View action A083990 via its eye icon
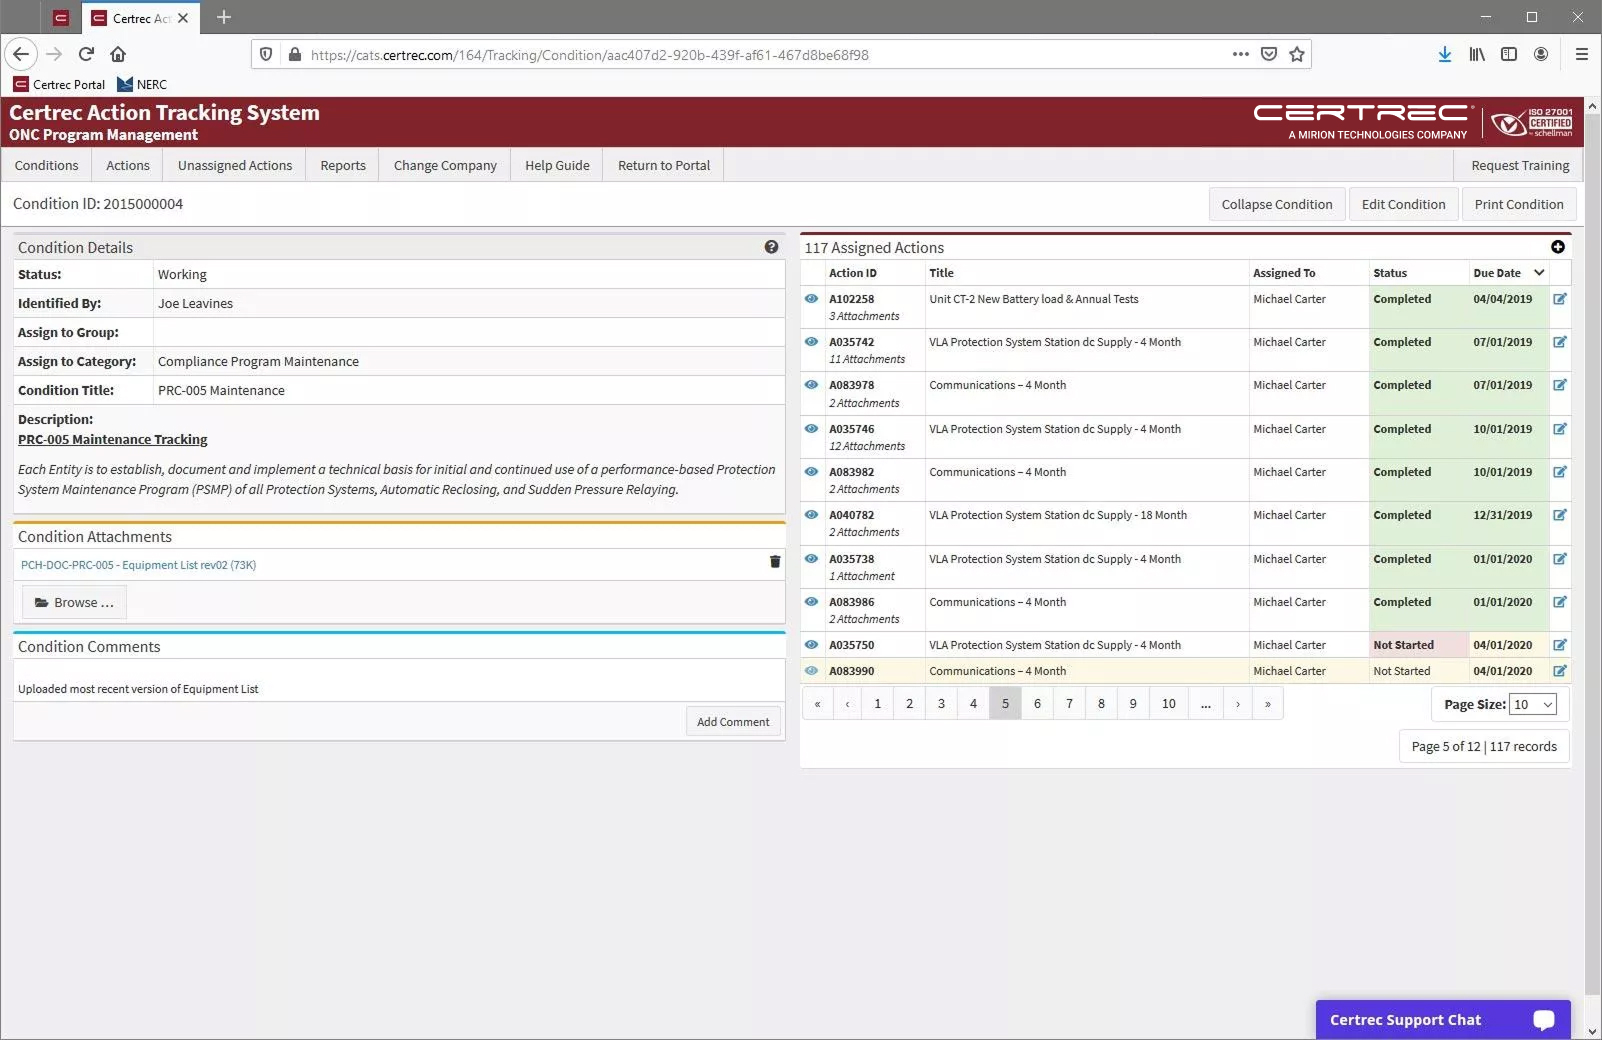Viewport: 1602px width, 1040px height. (x=811, y=671)
